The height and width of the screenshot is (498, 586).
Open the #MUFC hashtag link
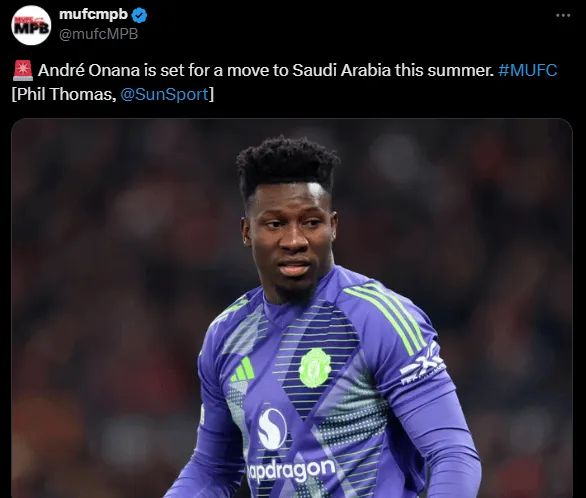(527, 70)
